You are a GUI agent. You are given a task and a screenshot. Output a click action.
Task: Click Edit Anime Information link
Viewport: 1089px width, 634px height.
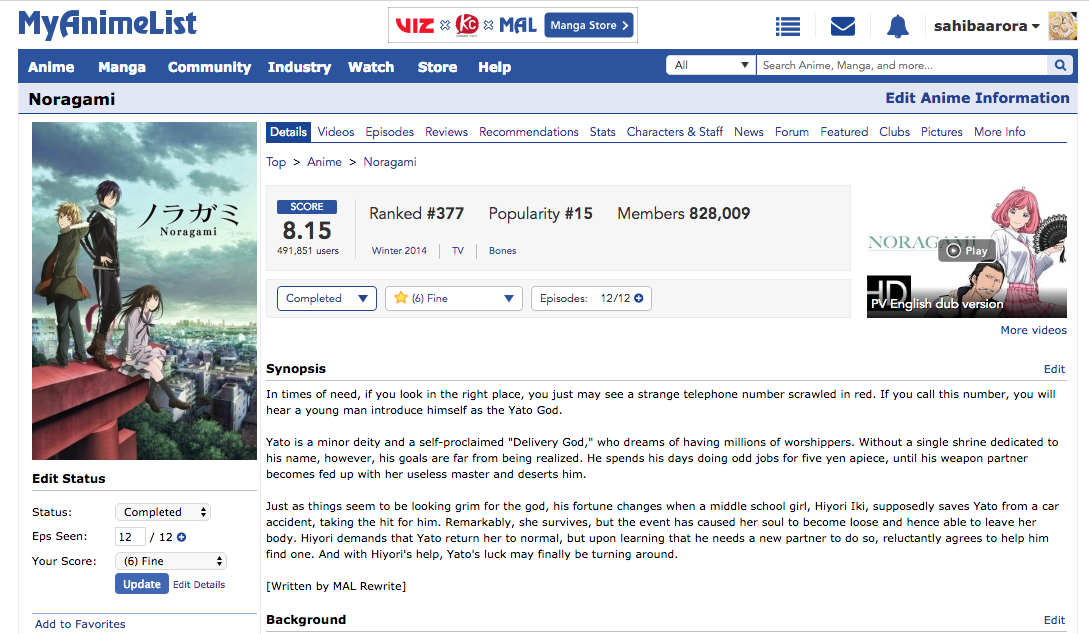pyautogui.click(x=977, y=98)
